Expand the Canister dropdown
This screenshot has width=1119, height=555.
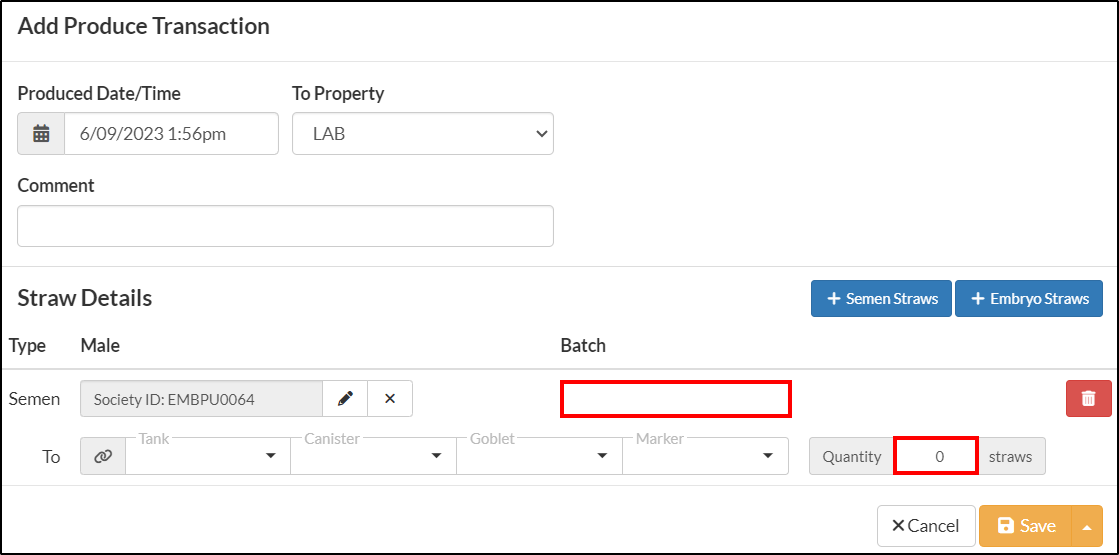(x=373, y=456)
